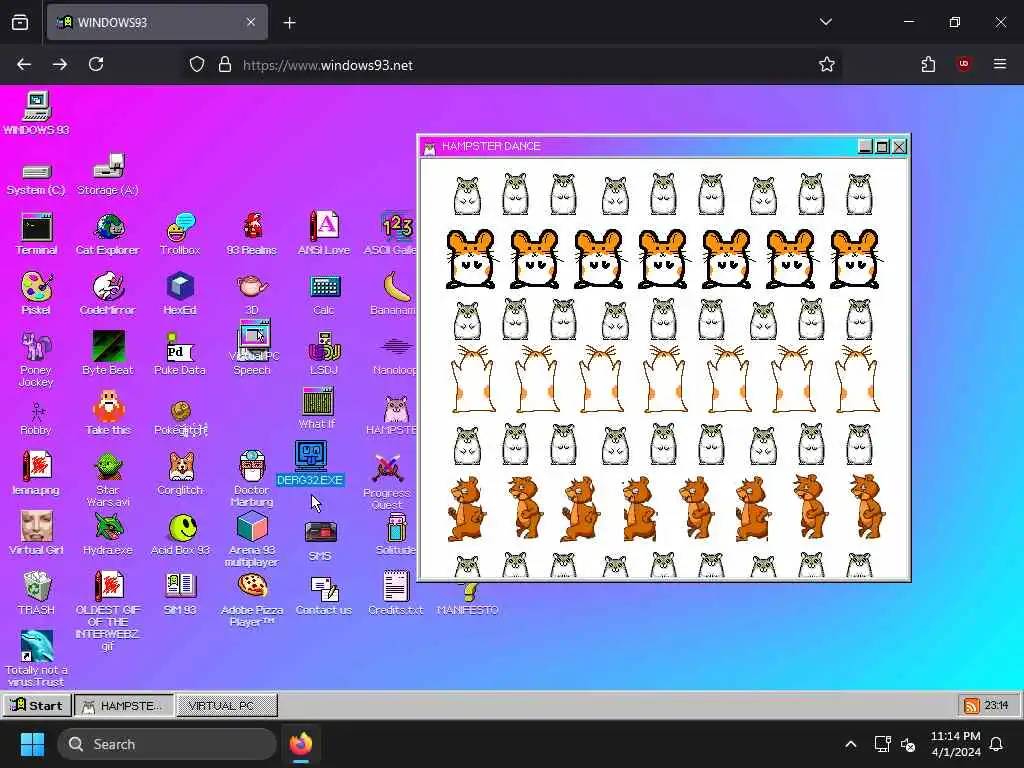The height and width of the screenshot is (768, 1024).
Task: Open the What If icon
Action: [x=317, y=408]
